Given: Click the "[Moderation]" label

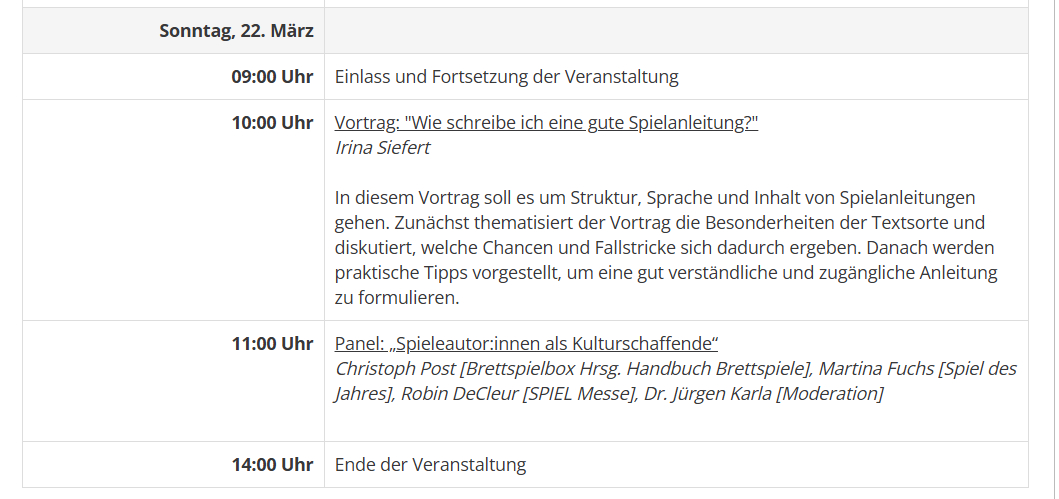Looking at the screenshot, I should pyautogui.click(x=830, y=394).
